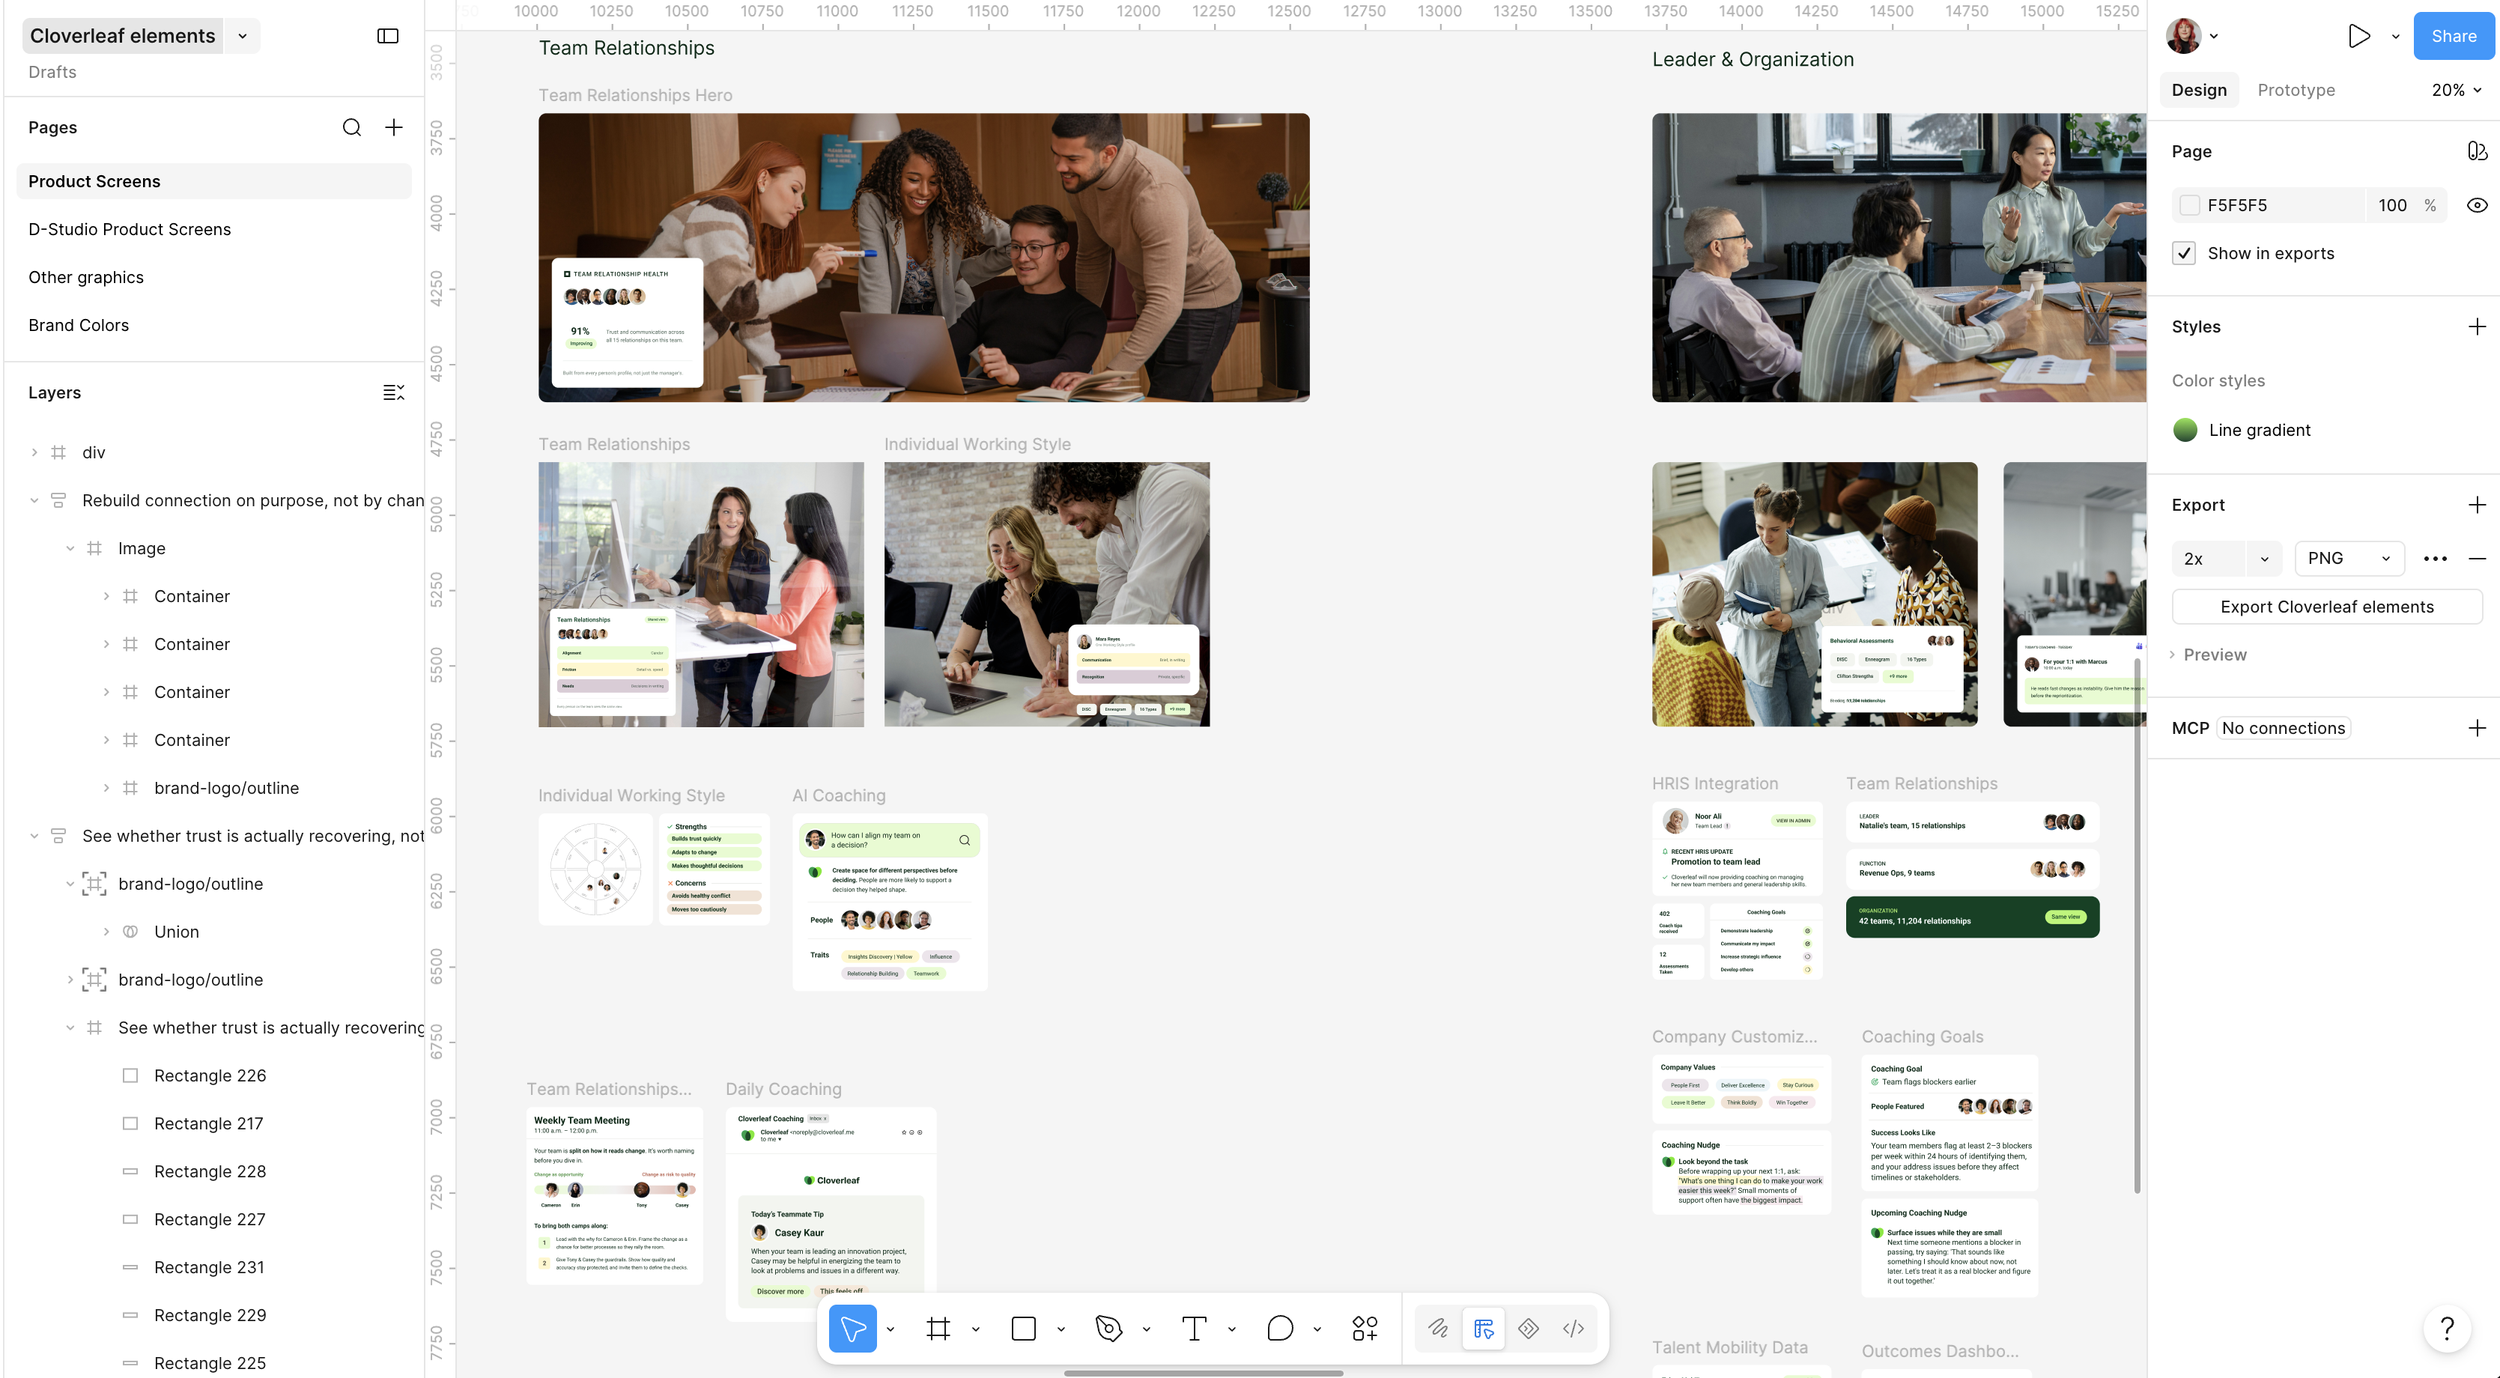The width and height of the screenshot is (2500, 1378).
Task: Select the Move tool in bottom toolbar
Action: point(853,1328)
